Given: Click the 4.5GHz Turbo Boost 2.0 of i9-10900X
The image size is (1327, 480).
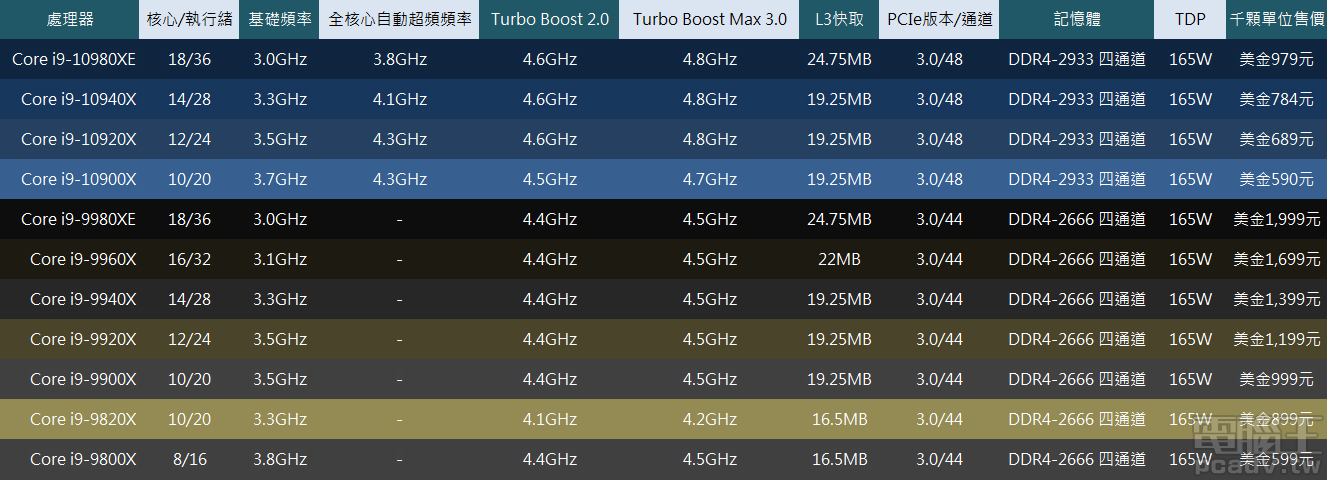Looking at the screenshot, I should pos(549,179).
